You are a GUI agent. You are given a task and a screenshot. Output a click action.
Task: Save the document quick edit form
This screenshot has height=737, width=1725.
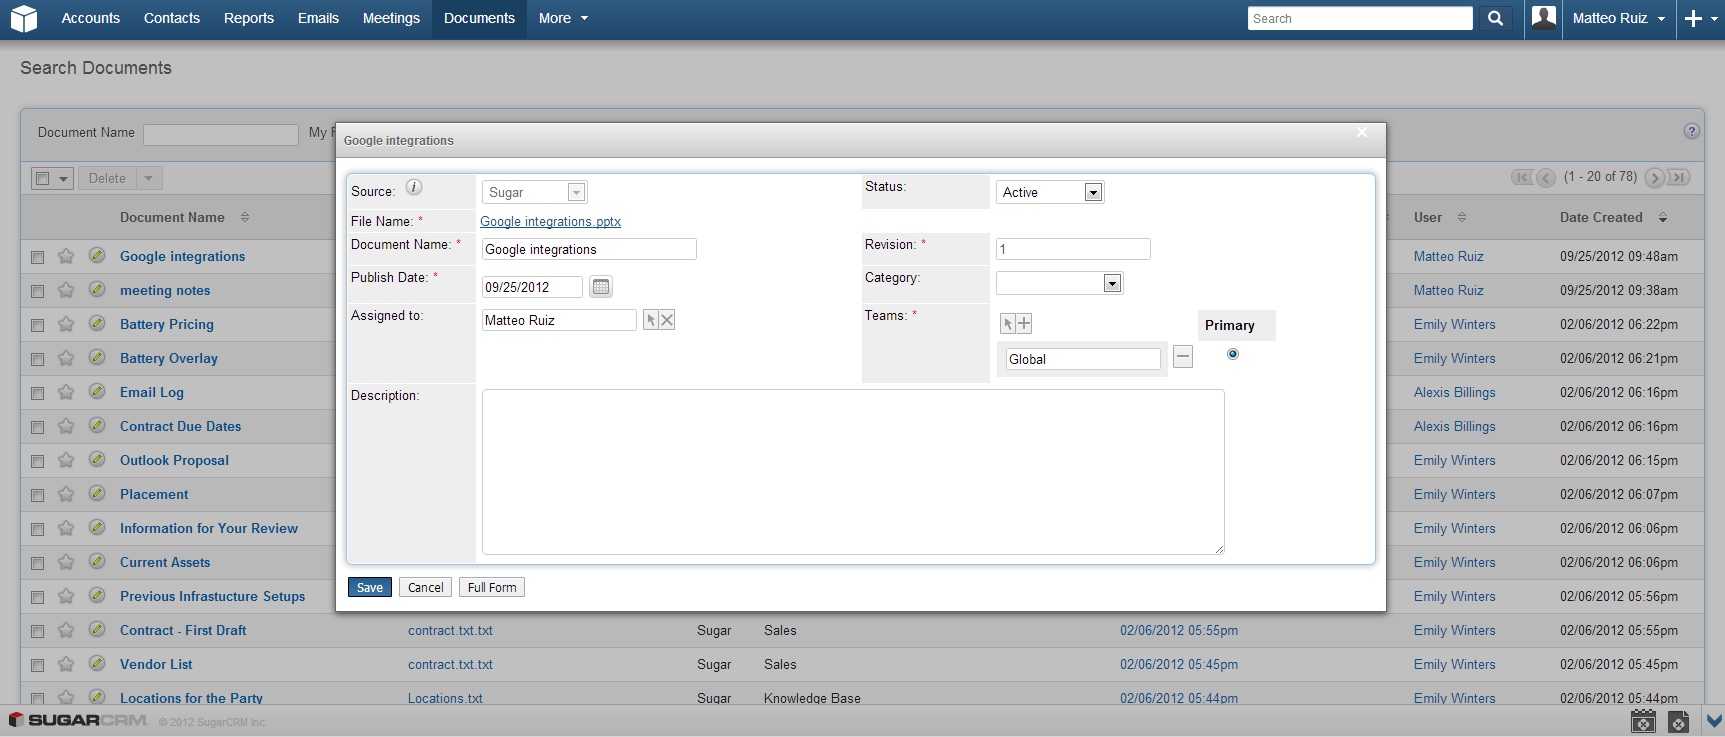click(x=370, y=587)
